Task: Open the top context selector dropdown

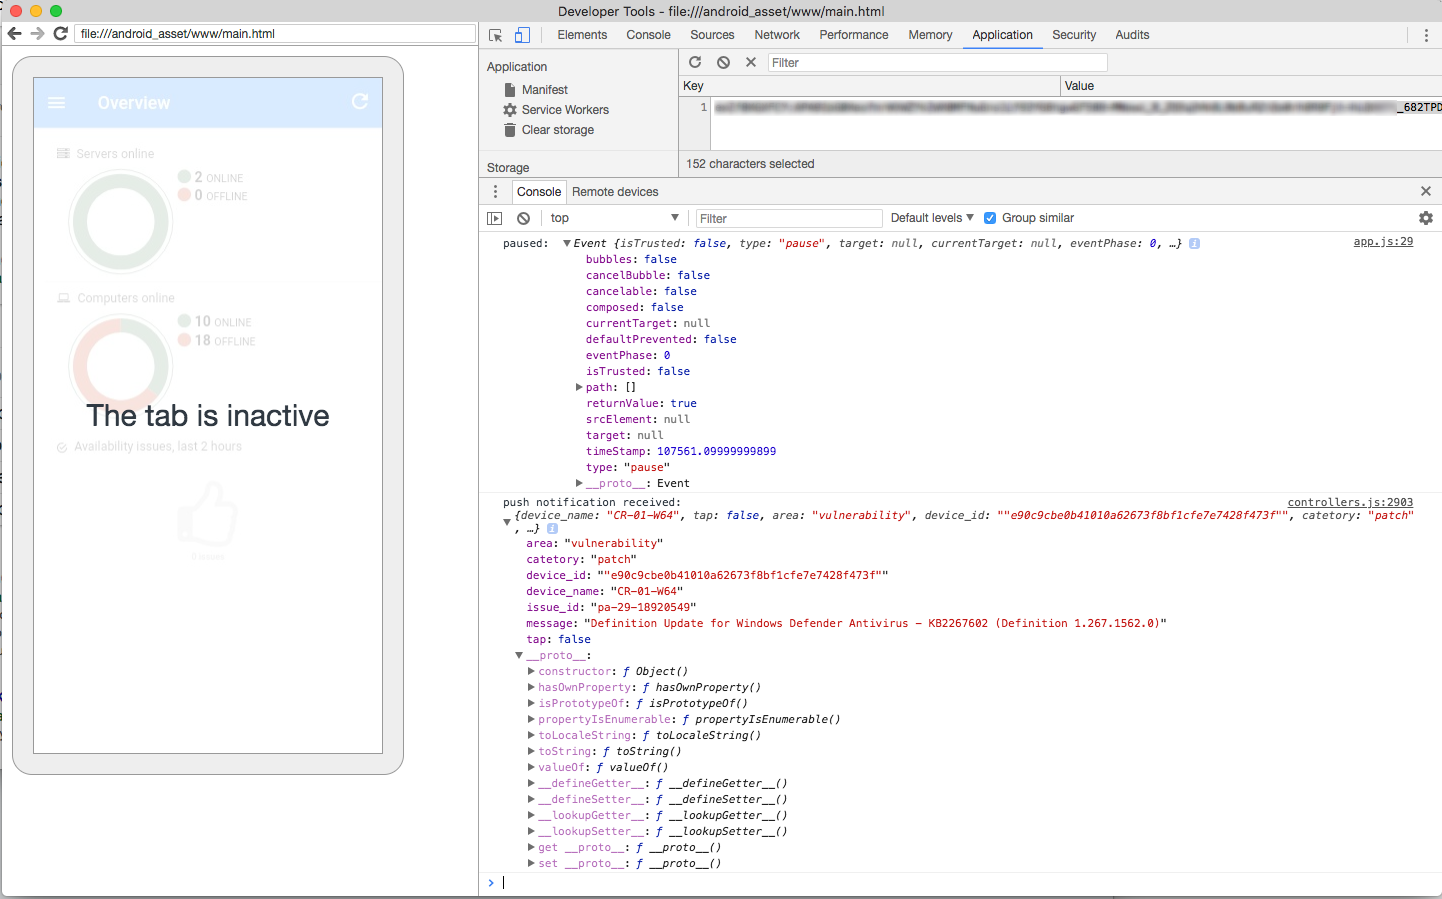Action: coord(614,218)
